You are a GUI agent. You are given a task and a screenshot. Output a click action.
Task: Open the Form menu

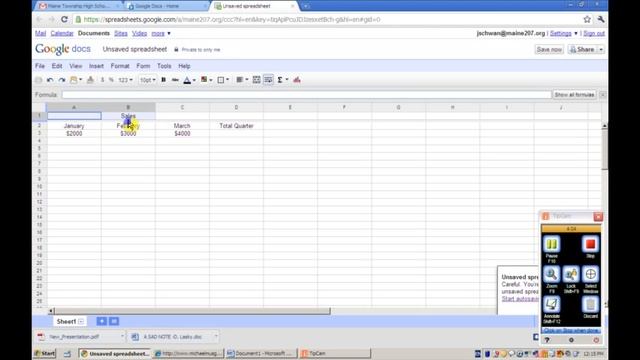143,66
